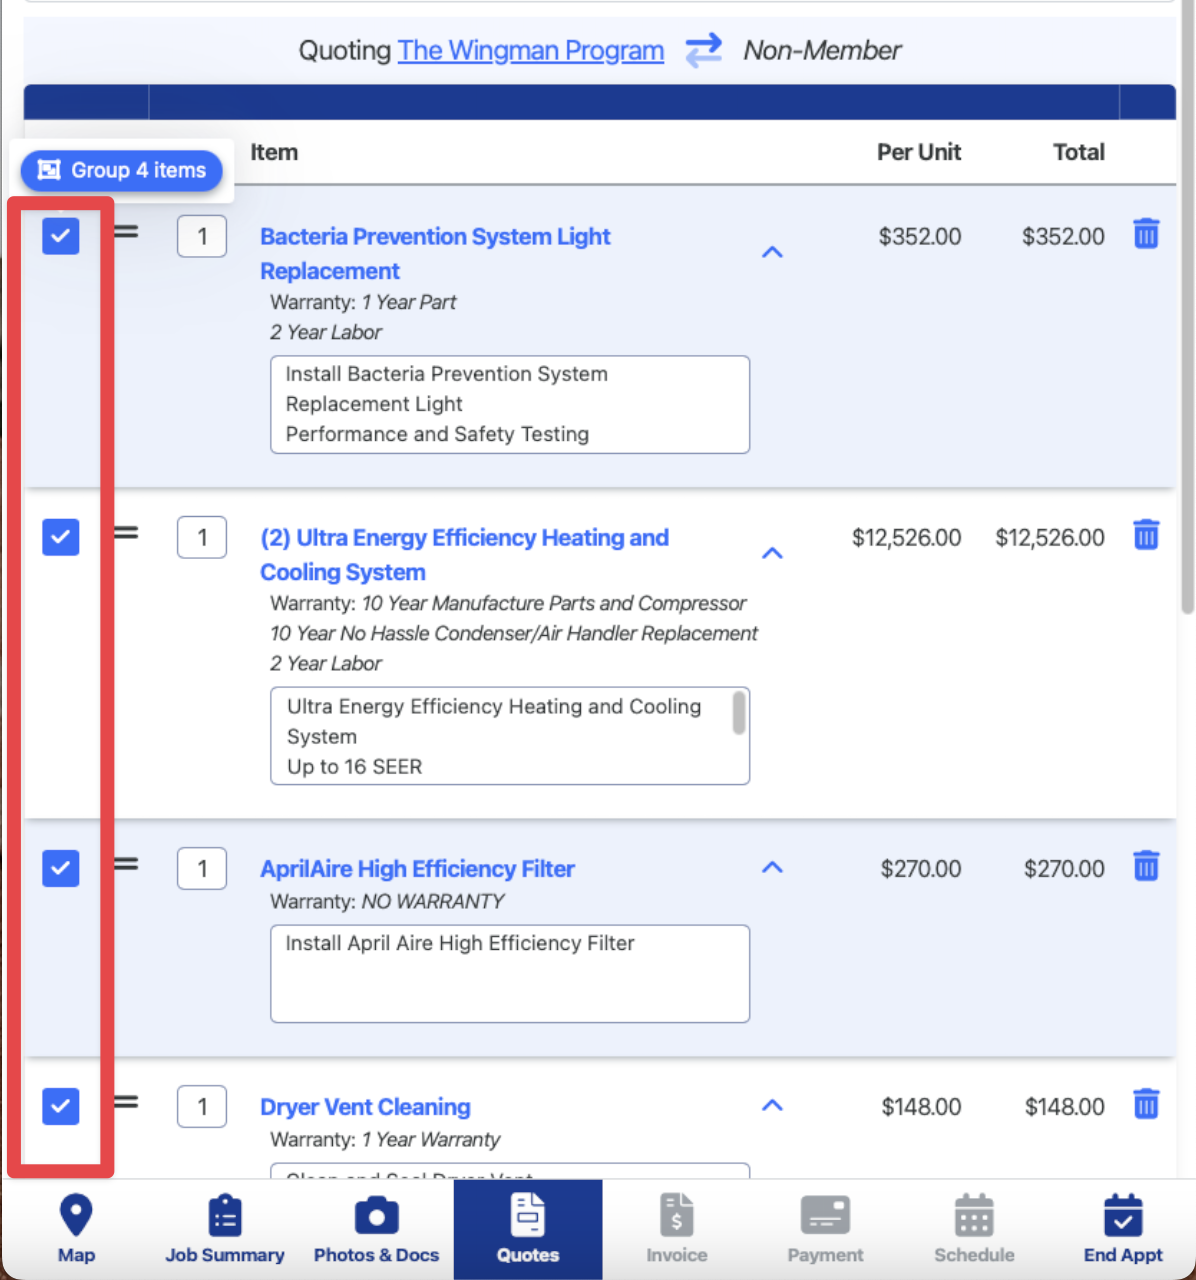Delete the AprilAire High Efficiency Filter item
1196x1280 pixels.
tap(1146, 866)
